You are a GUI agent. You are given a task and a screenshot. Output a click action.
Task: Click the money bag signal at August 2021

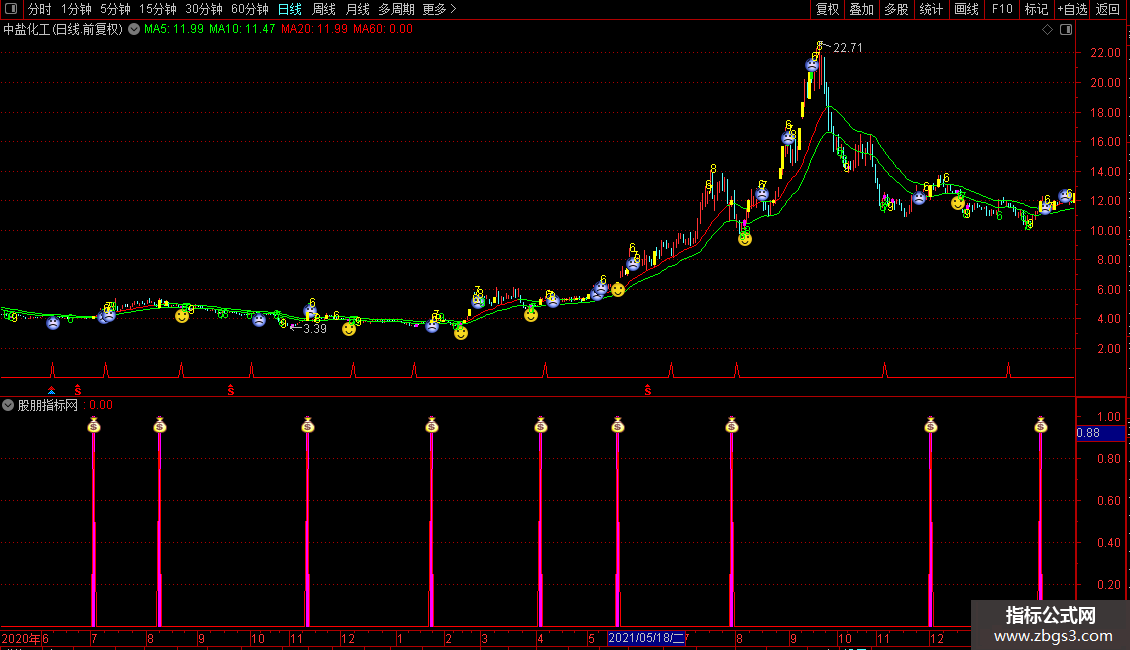tap(731, 424)
